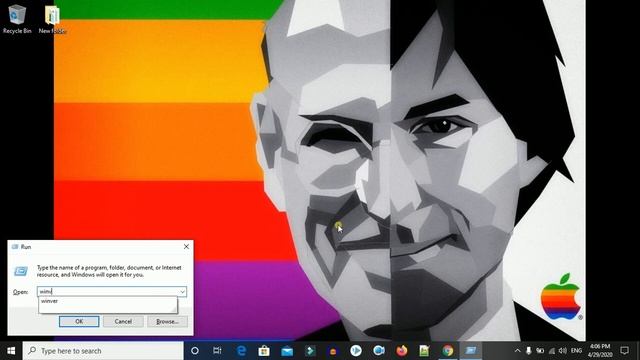
Task: Click Cancel in the Run dialog
Action: tap(123, 321)
